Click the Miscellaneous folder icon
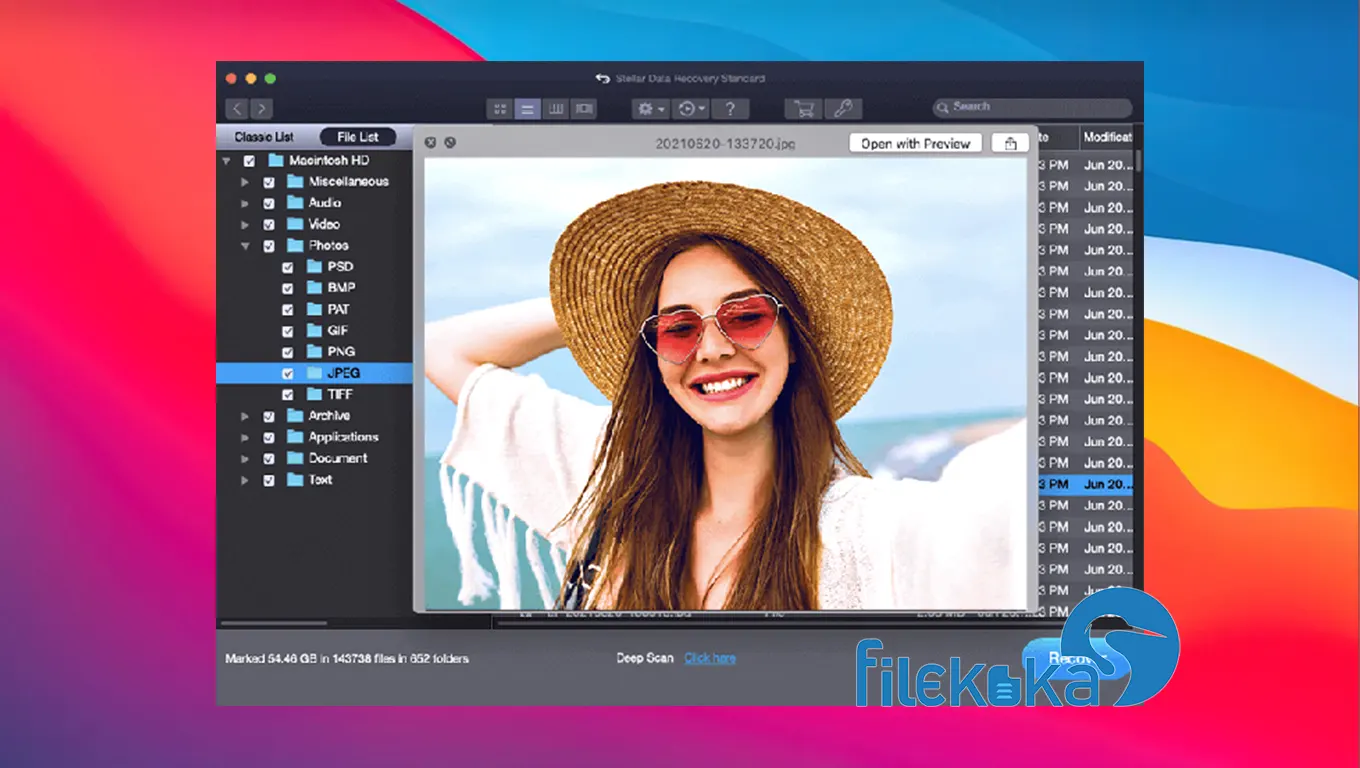This screenshot has height=768, width=1360. click(x=295, y=181)
